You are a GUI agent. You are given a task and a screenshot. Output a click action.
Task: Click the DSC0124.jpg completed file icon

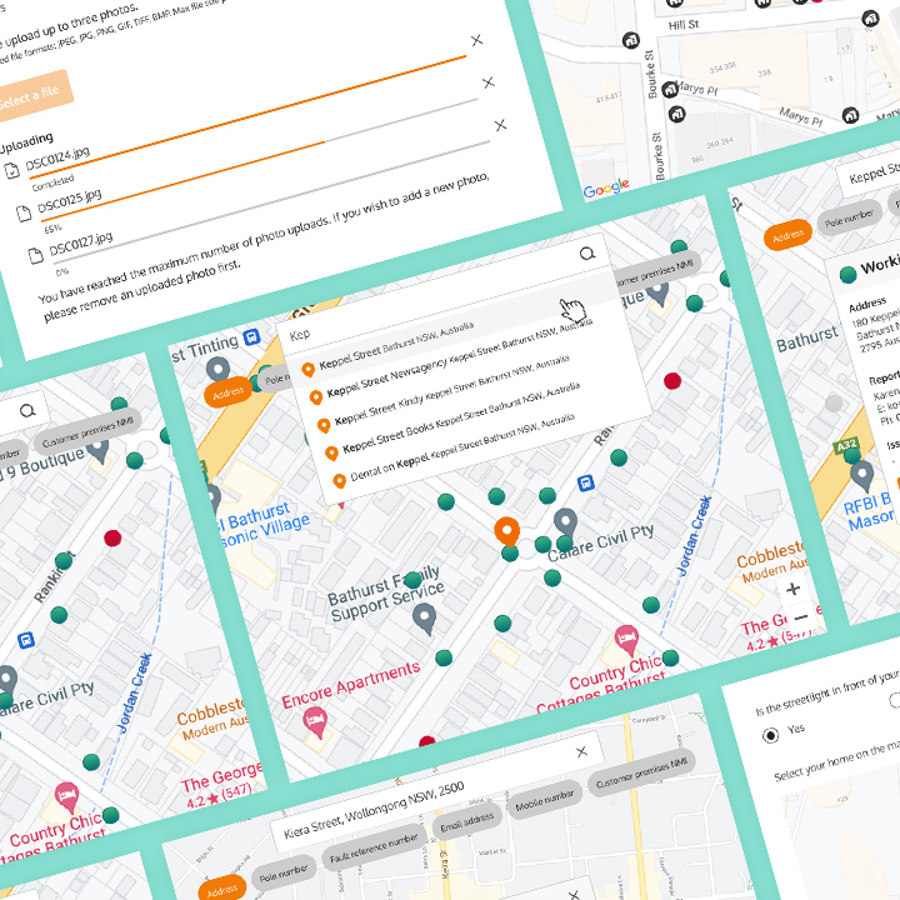coord(11,170)
